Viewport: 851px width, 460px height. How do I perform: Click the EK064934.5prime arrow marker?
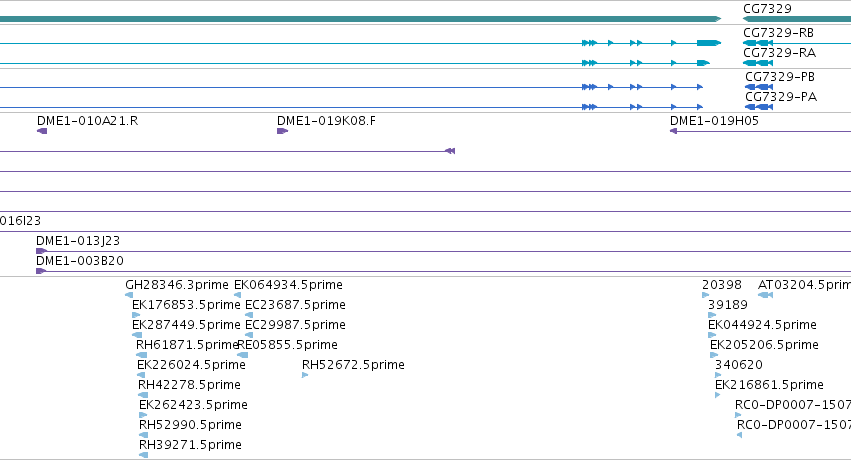[237, 295]
